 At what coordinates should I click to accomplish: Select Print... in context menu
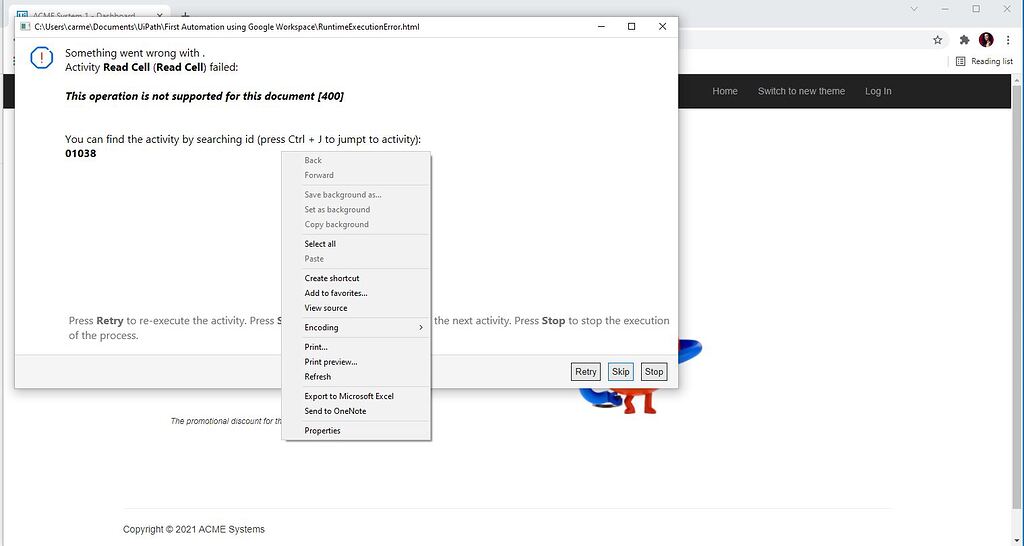click(356, 347)
